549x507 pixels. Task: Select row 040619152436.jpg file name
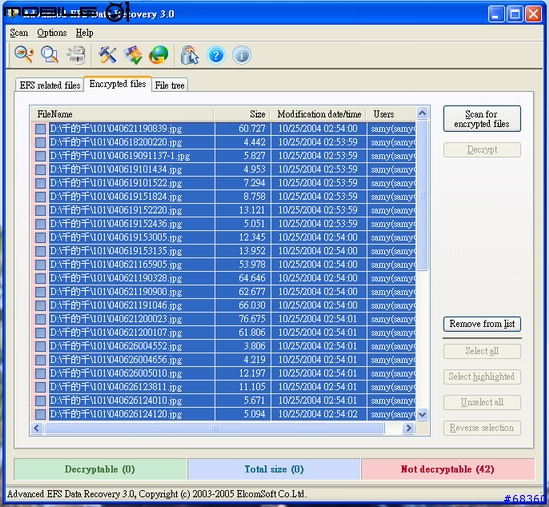pyautogui.click(x=116, y=224)
